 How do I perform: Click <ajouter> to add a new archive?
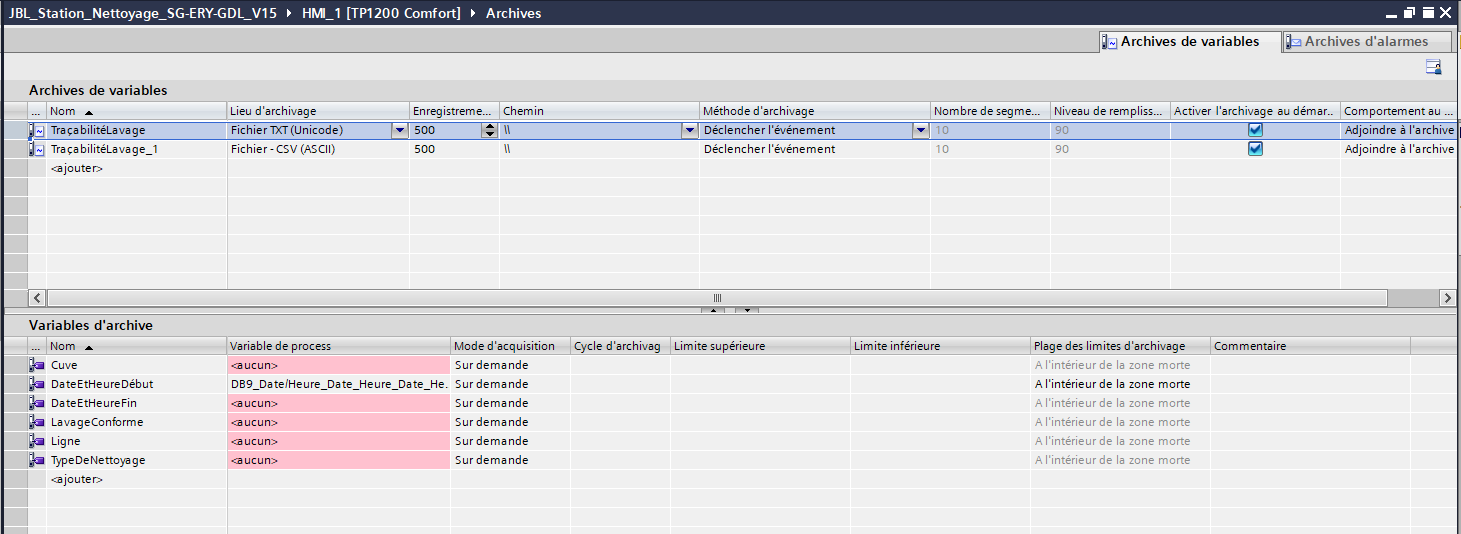77,168
